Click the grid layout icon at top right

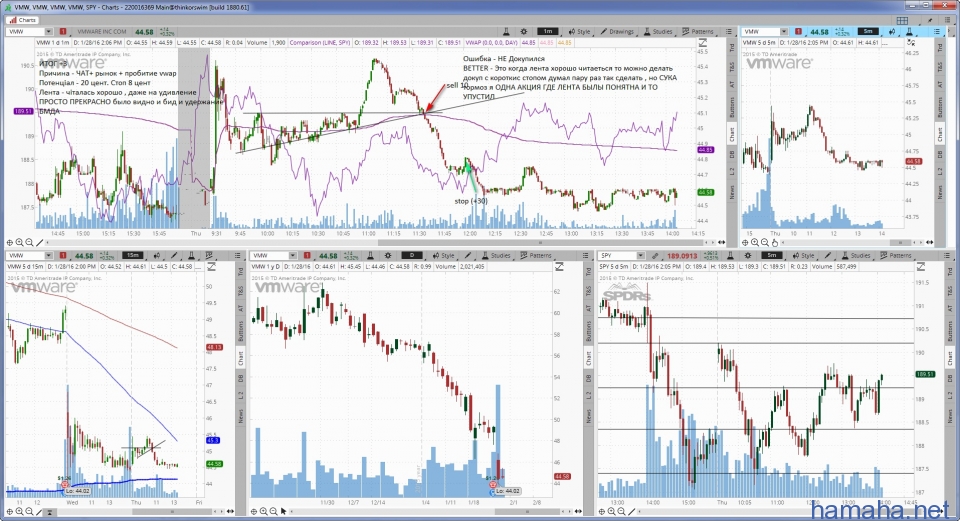click(902, 20)
